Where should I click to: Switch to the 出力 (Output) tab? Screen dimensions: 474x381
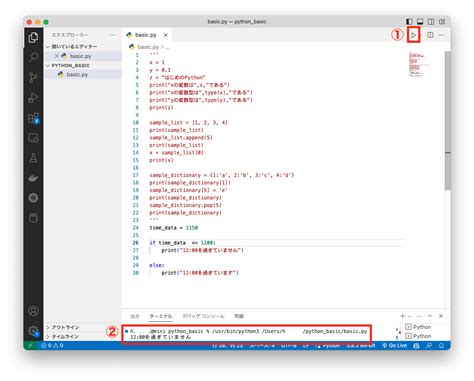pos(135,316)
